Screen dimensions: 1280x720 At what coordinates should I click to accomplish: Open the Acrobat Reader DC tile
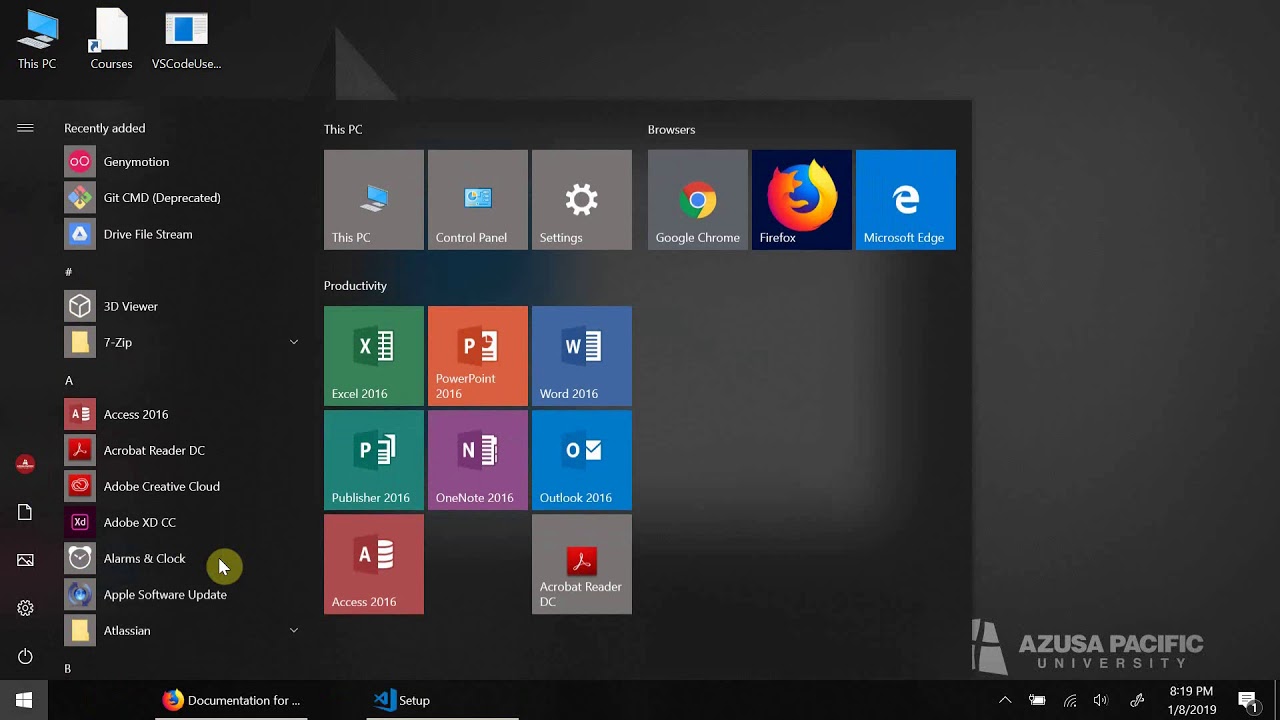(x=582, y=564)
